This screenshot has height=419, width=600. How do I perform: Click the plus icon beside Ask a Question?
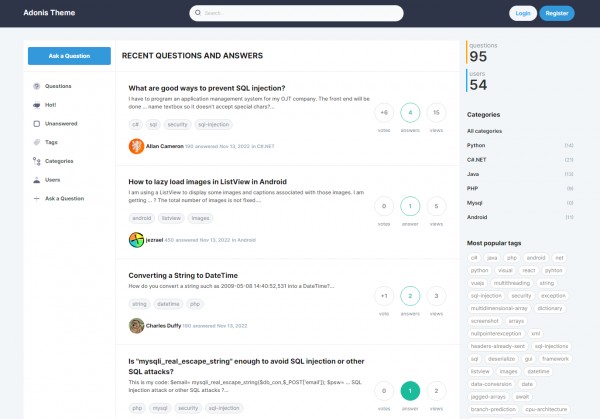37,198
